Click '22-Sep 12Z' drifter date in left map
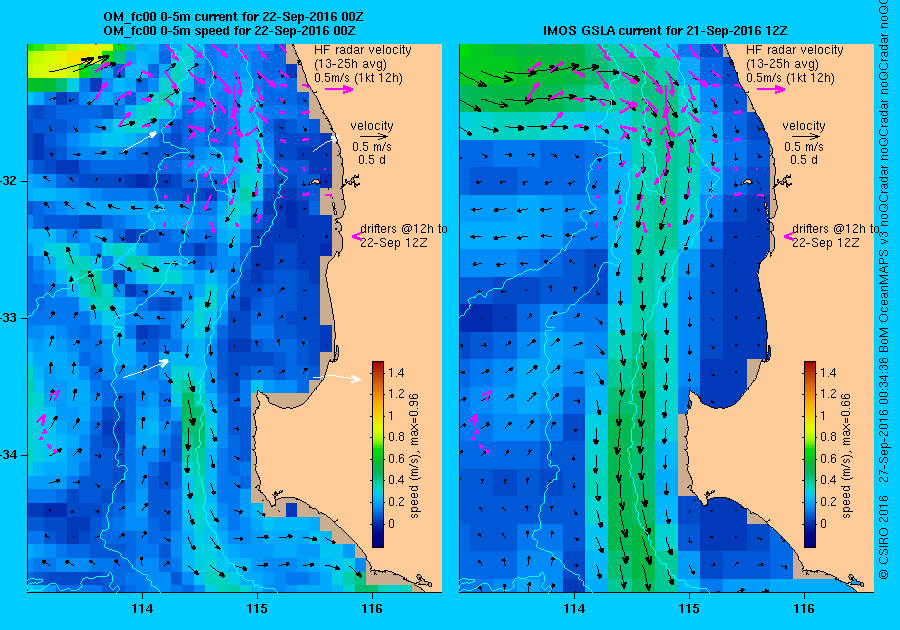Viewport: 900px width, 630px height. (394, 243)
